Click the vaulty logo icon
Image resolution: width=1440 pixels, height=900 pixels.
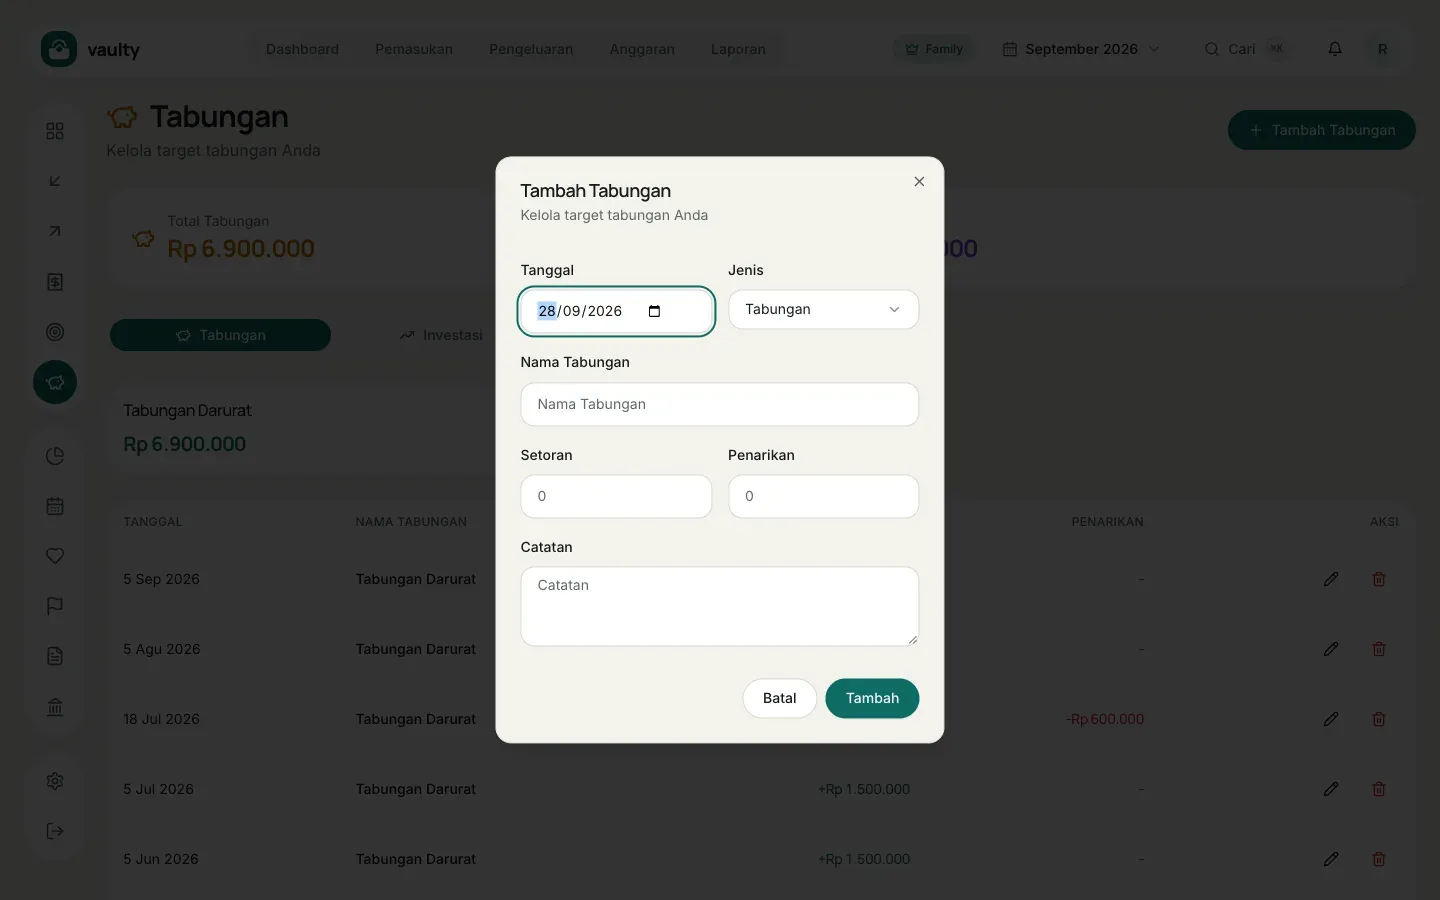point(59,49)
